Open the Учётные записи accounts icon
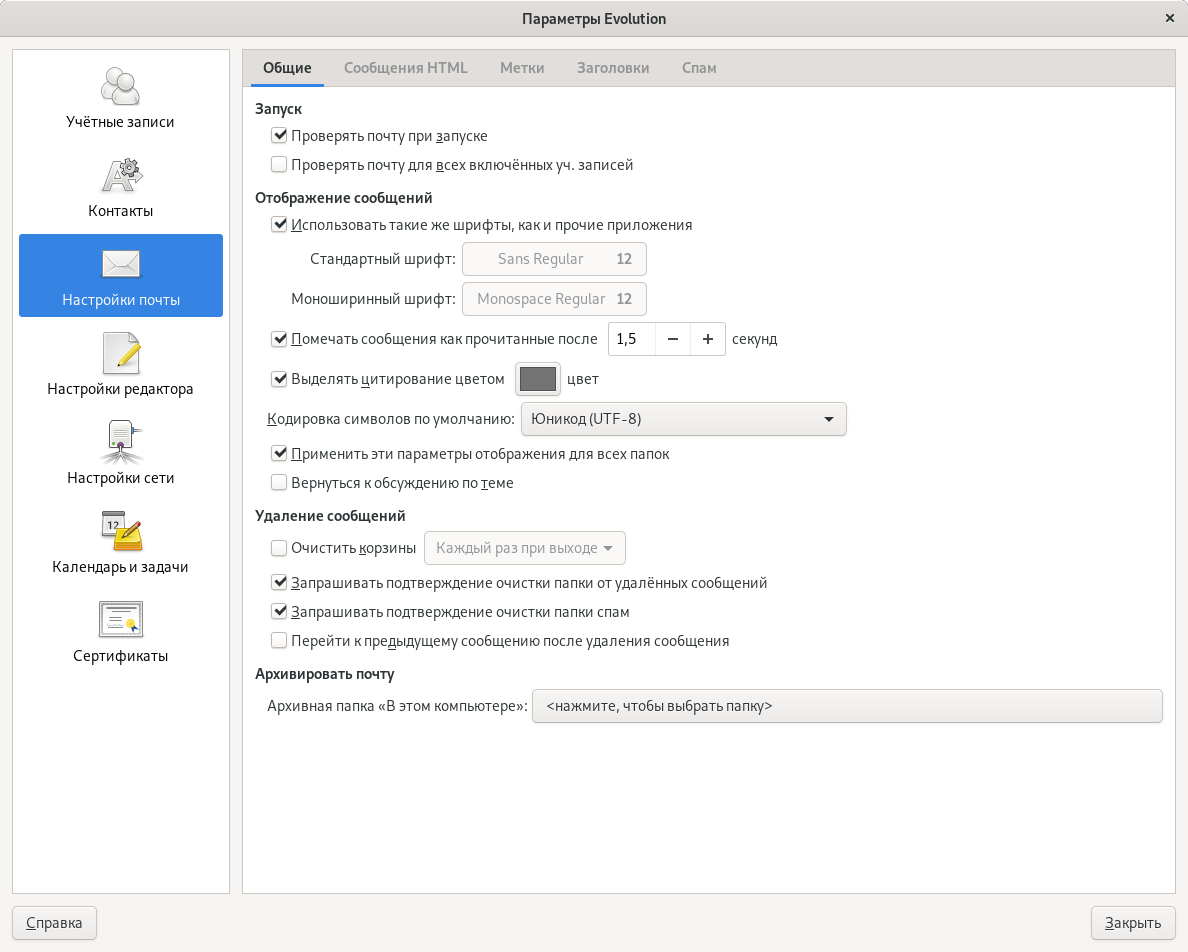1188x952 pixels. point(120,86)
